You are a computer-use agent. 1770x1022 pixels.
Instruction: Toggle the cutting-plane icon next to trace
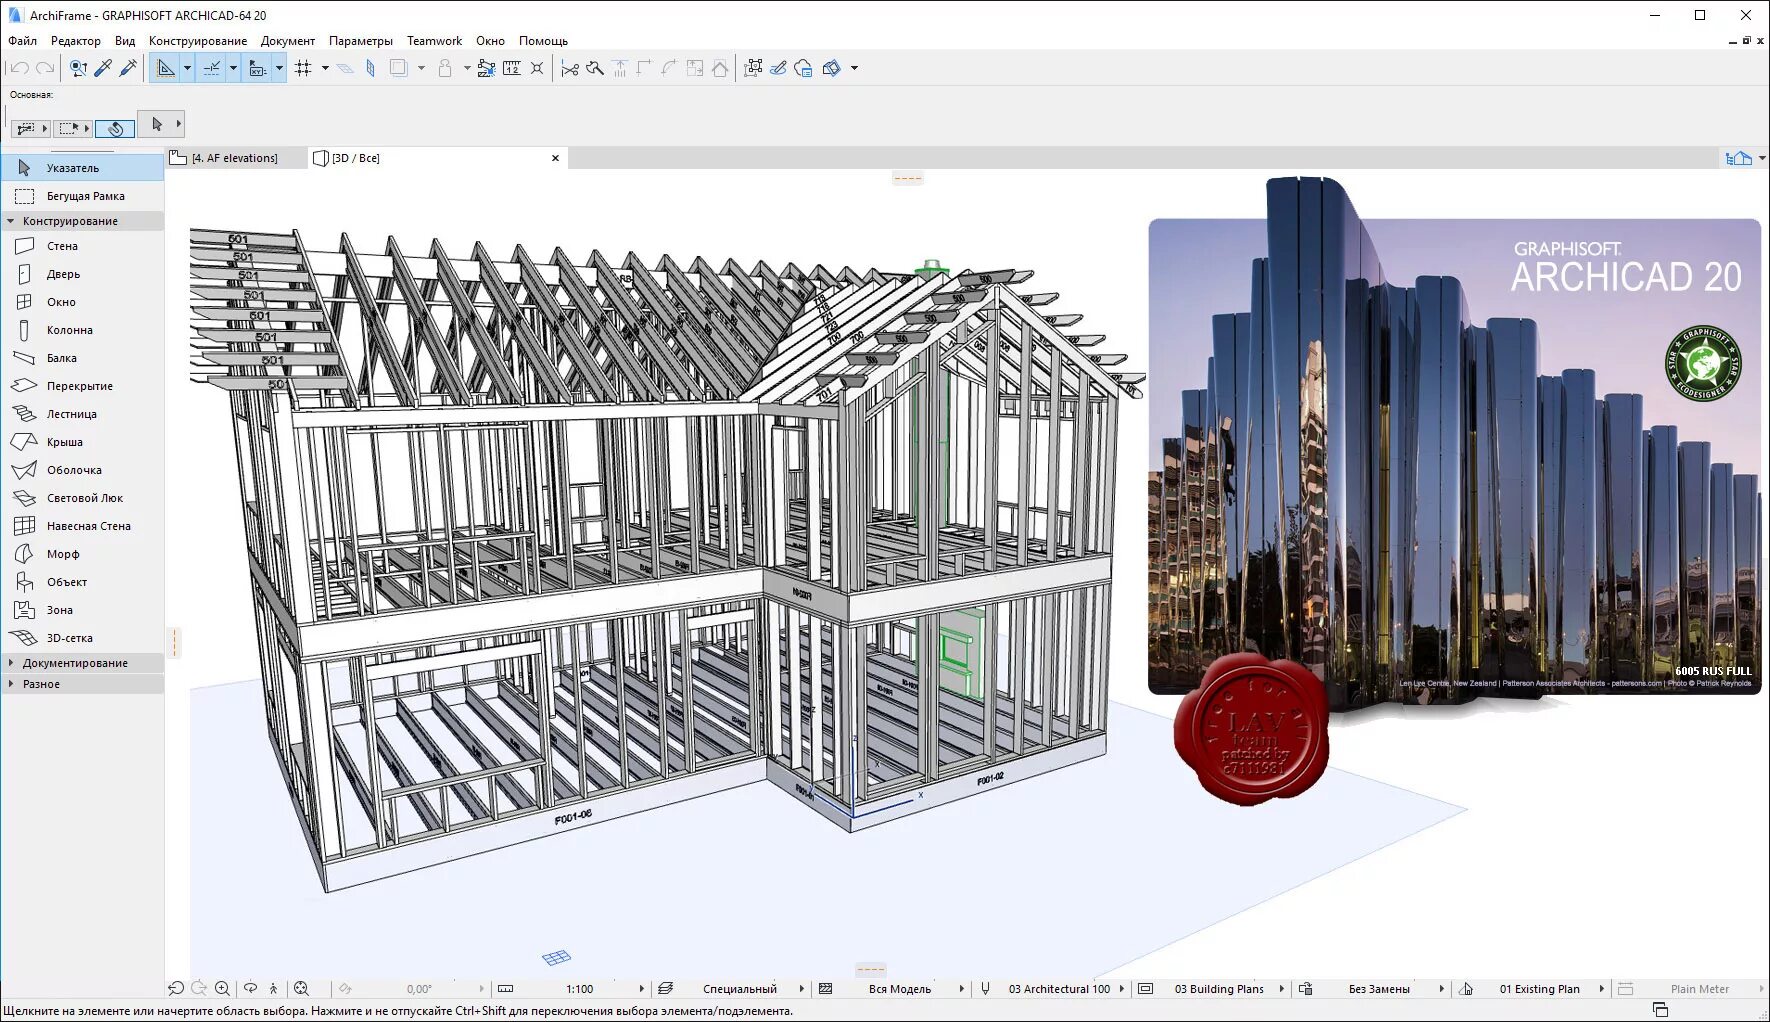(370, 68)
